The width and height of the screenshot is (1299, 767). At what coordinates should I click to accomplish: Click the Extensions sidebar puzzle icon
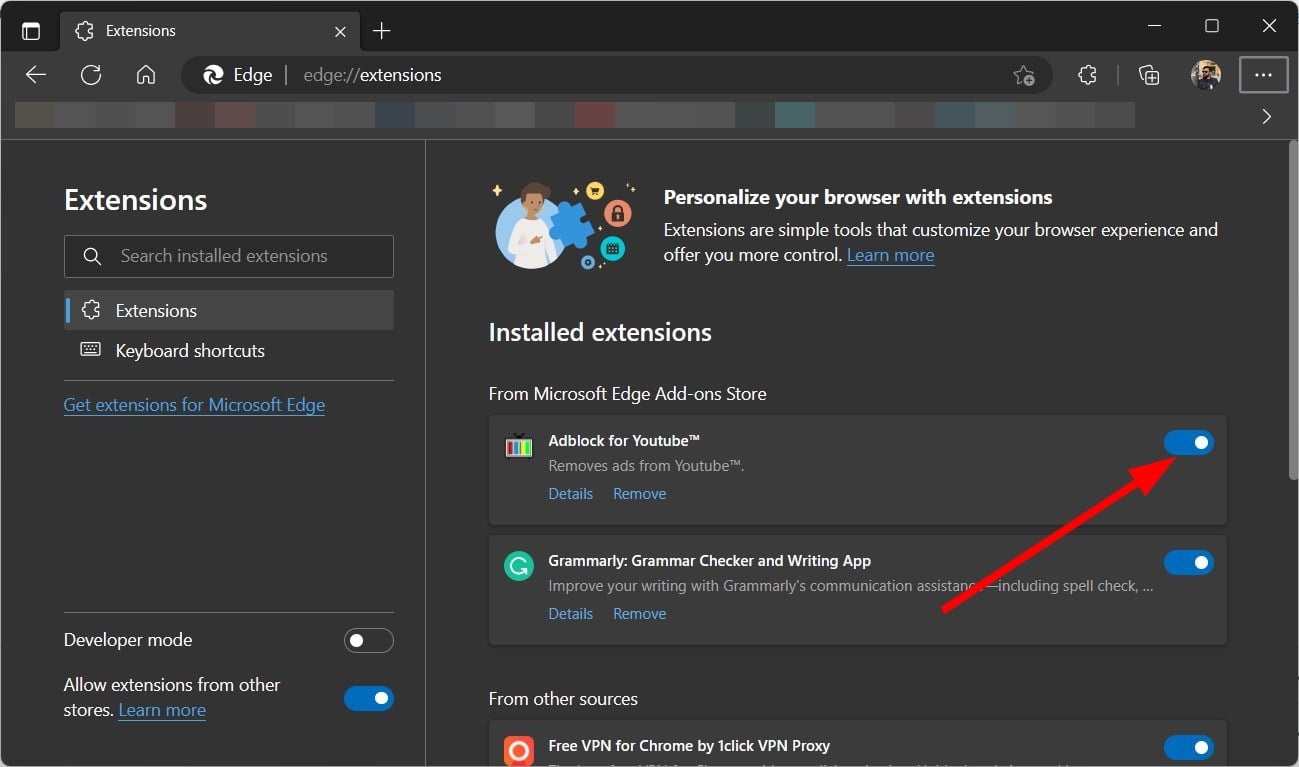pos(91,310)
